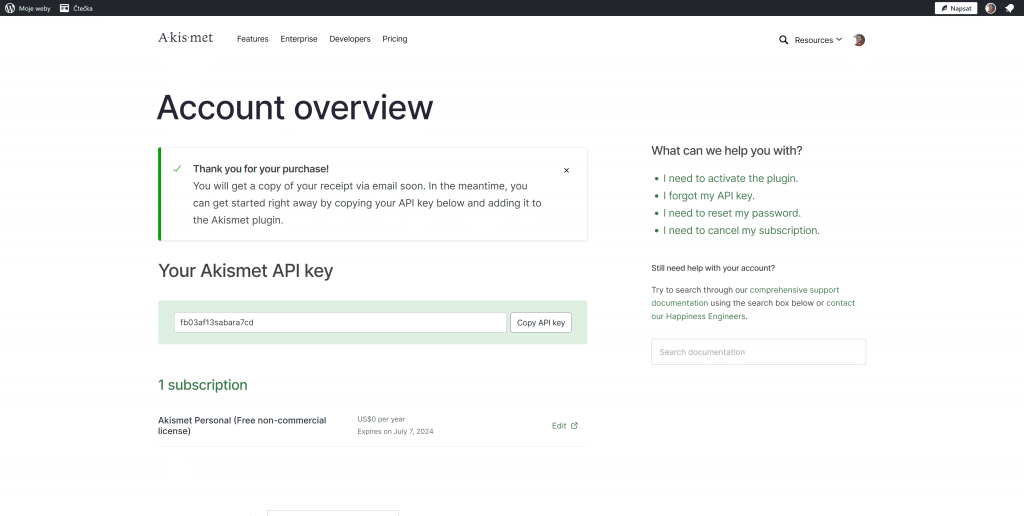
Task: Open the admin bar profile avatar
Action: click(991, 8)
